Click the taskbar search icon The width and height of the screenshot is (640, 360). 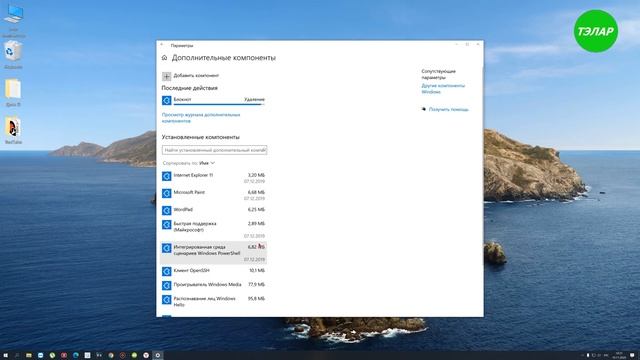pyautogui.click(x=17, y=356)
